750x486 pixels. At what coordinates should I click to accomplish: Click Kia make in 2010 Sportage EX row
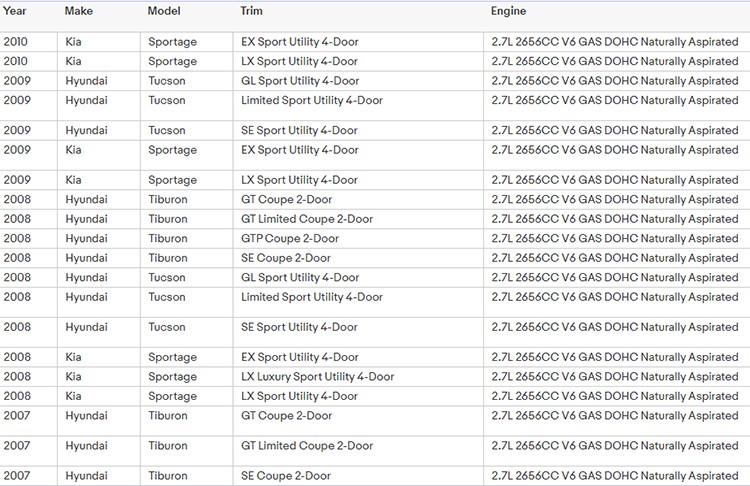73,42
